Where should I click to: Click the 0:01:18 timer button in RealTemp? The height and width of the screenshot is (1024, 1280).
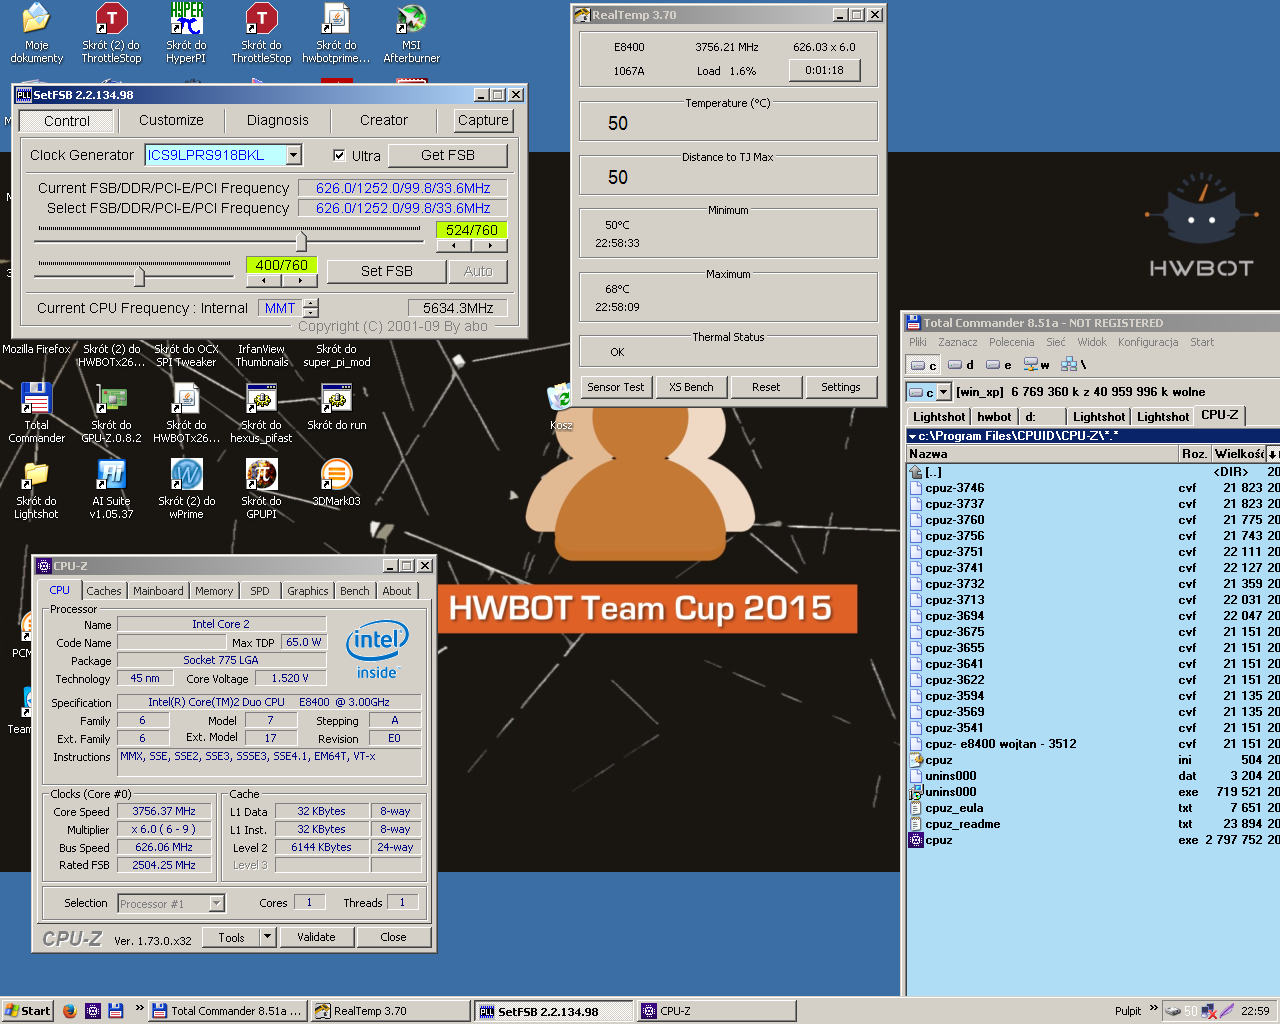pos(825,70)
